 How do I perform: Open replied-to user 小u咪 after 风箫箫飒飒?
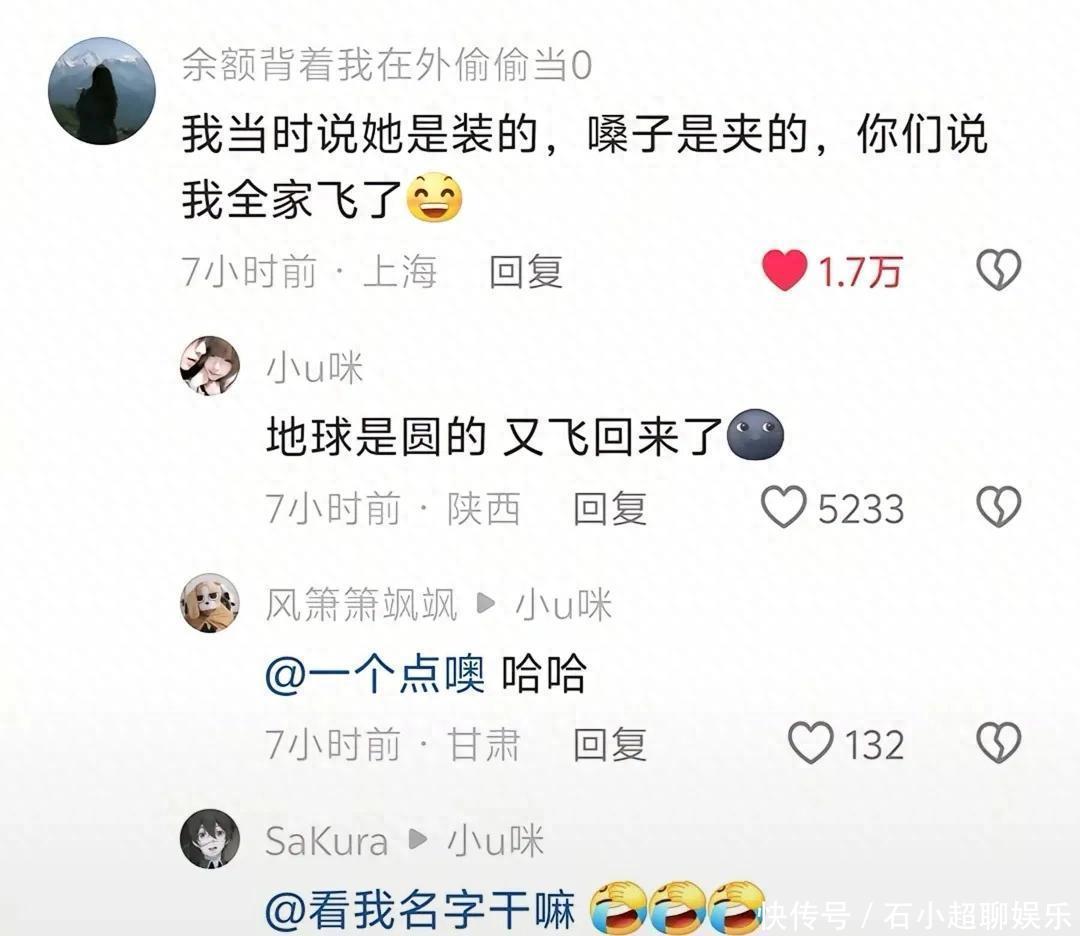click(x=563, y=605)
